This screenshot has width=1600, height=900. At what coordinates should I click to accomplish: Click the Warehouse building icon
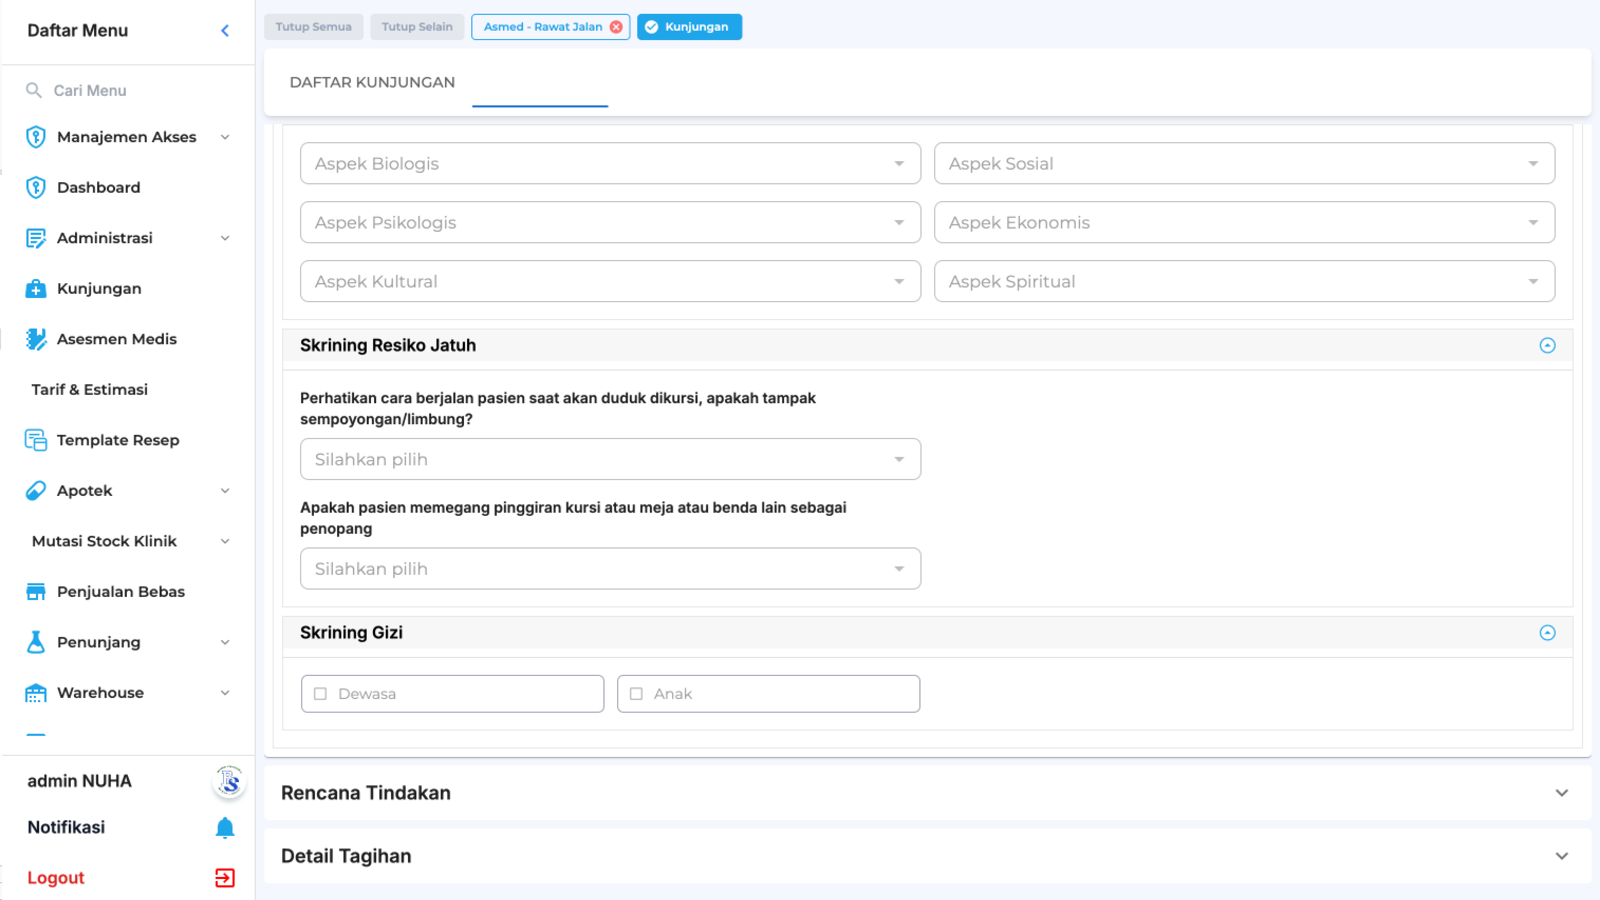tap(36, 693)
